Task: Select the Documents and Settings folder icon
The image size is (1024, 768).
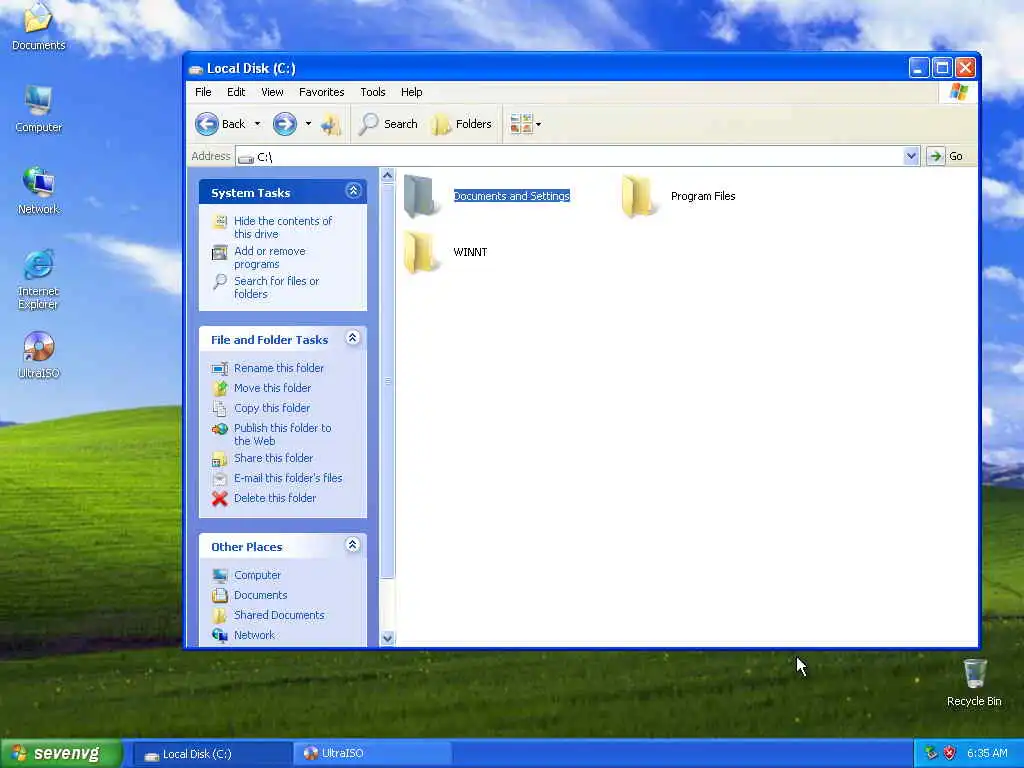Action: point(419,196)
